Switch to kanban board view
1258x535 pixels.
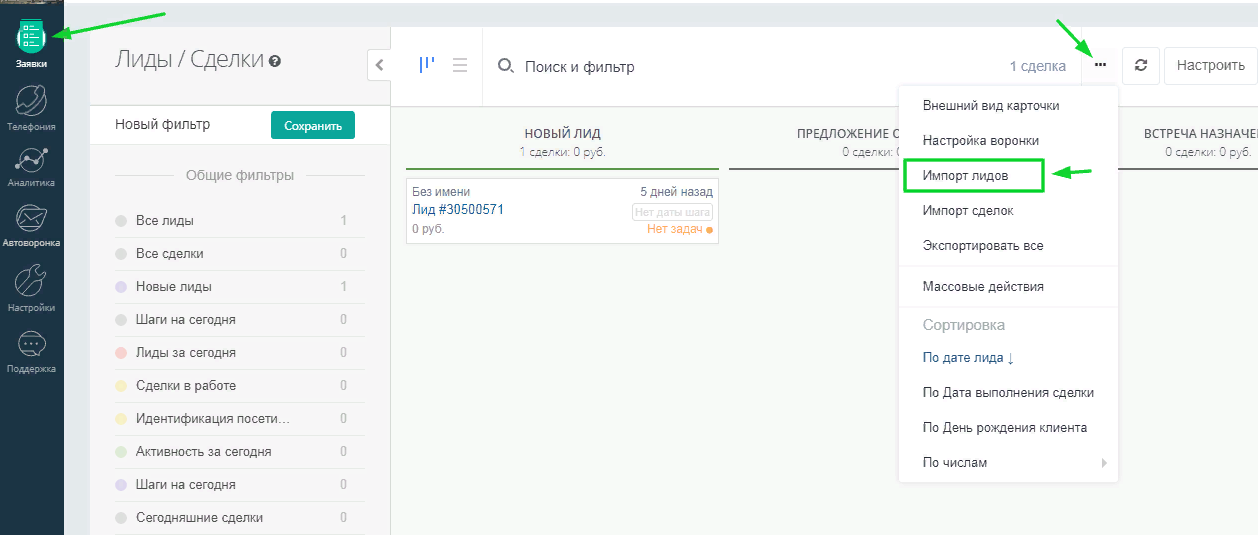point(426,65)
